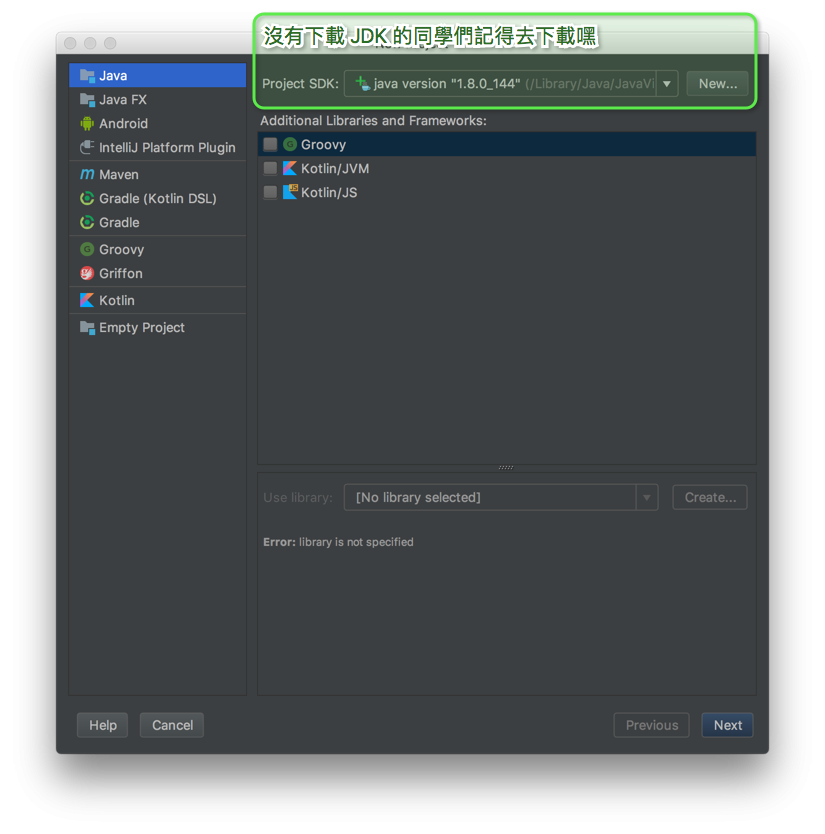Click the Groovy framework icon in libraries list

point(290,144)
